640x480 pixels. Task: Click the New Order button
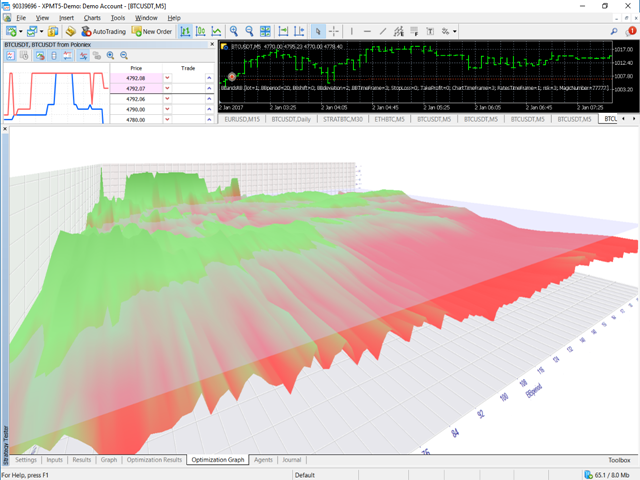[x=152, y=31]
